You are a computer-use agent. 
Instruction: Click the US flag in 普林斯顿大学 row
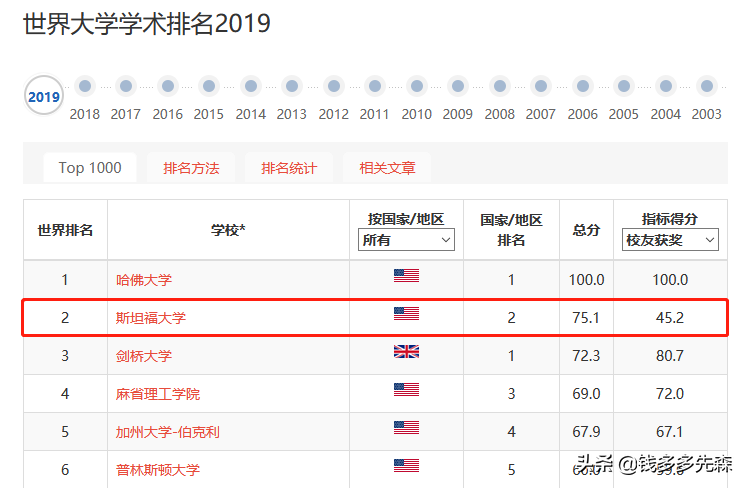pyautogui.click(x=406, y=466)
